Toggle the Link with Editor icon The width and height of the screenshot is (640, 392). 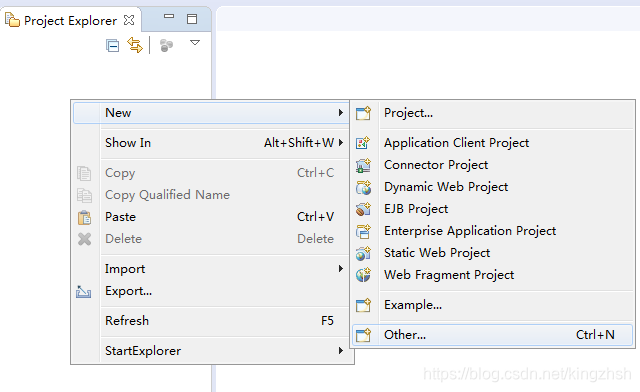135,45
